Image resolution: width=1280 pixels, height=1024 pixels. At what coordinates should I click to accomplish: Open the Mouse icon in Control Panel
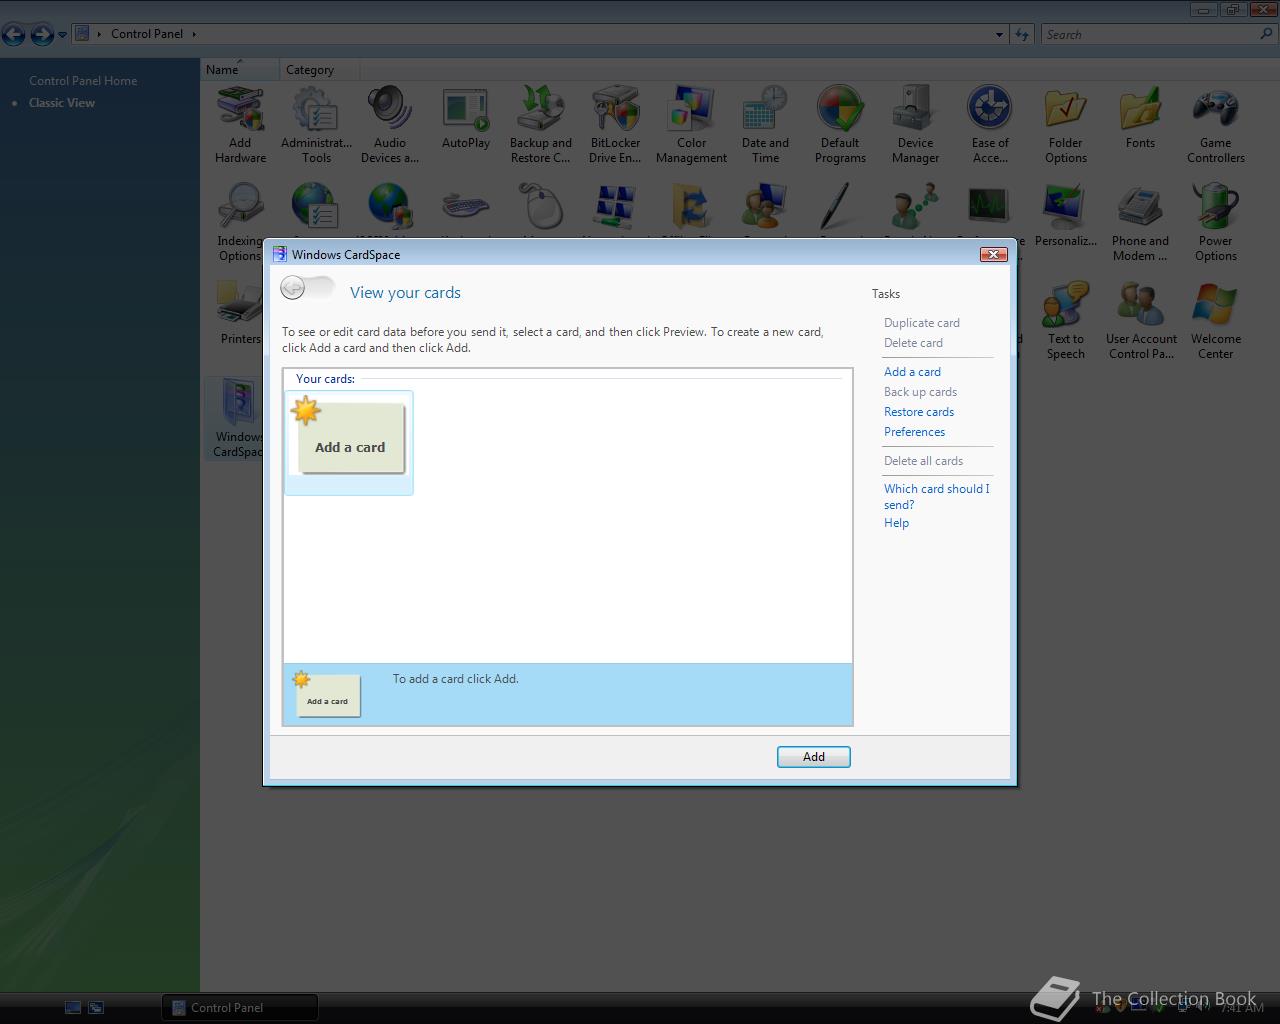click(541, 208)
